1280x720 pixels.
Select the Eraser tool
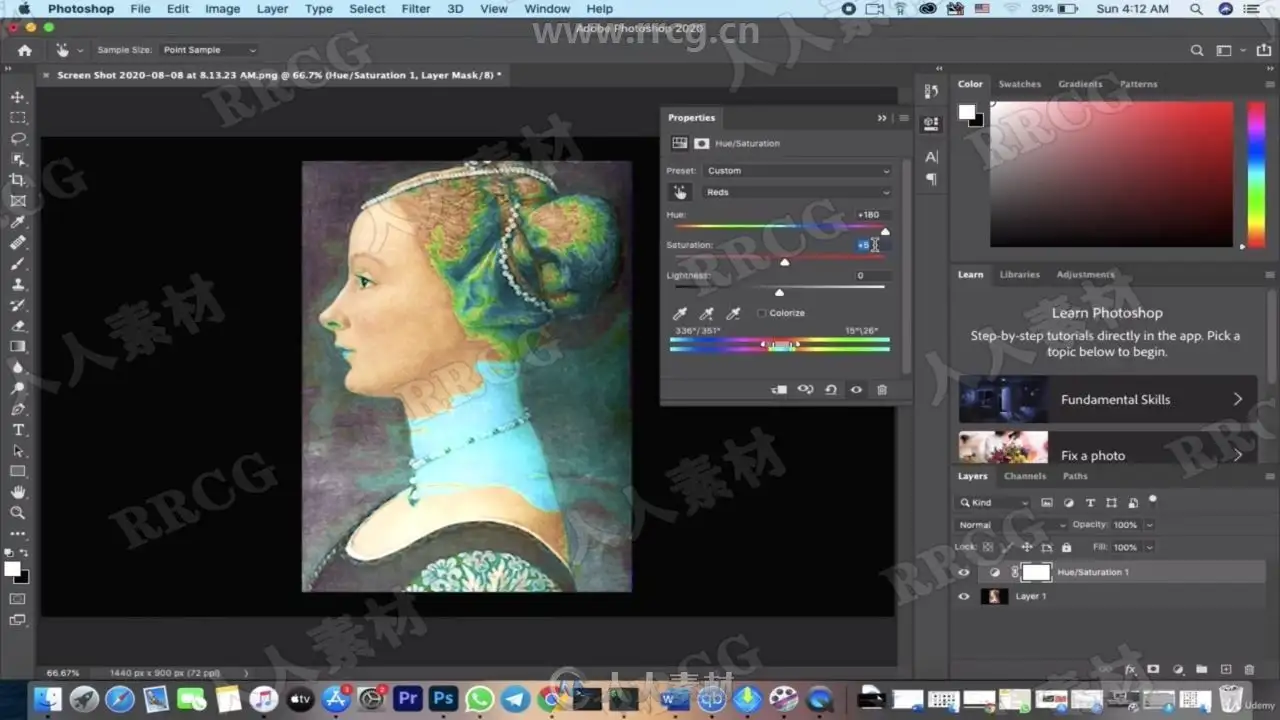(x=18, y=326)
